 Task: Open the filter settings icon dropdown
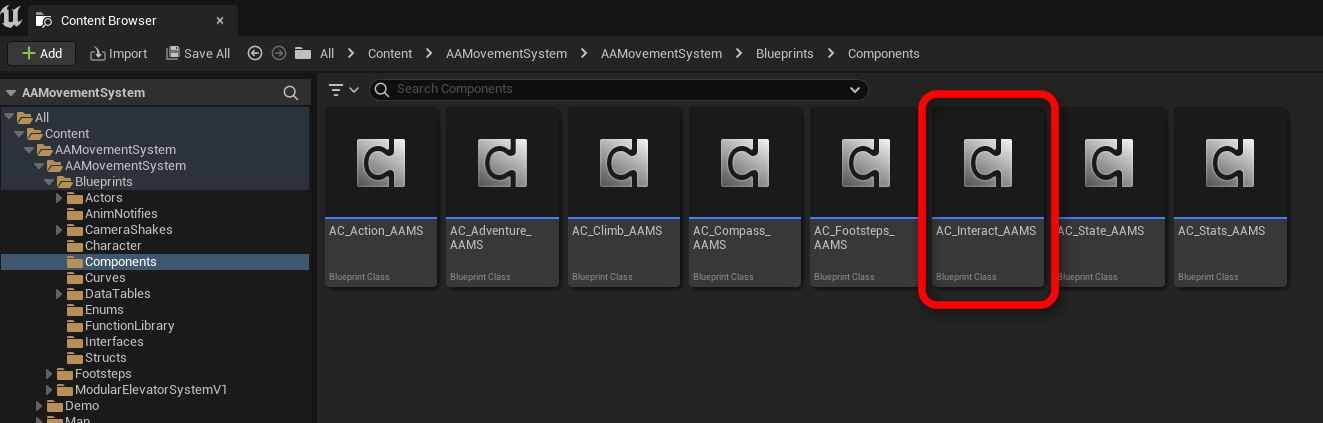click(343, 89)
